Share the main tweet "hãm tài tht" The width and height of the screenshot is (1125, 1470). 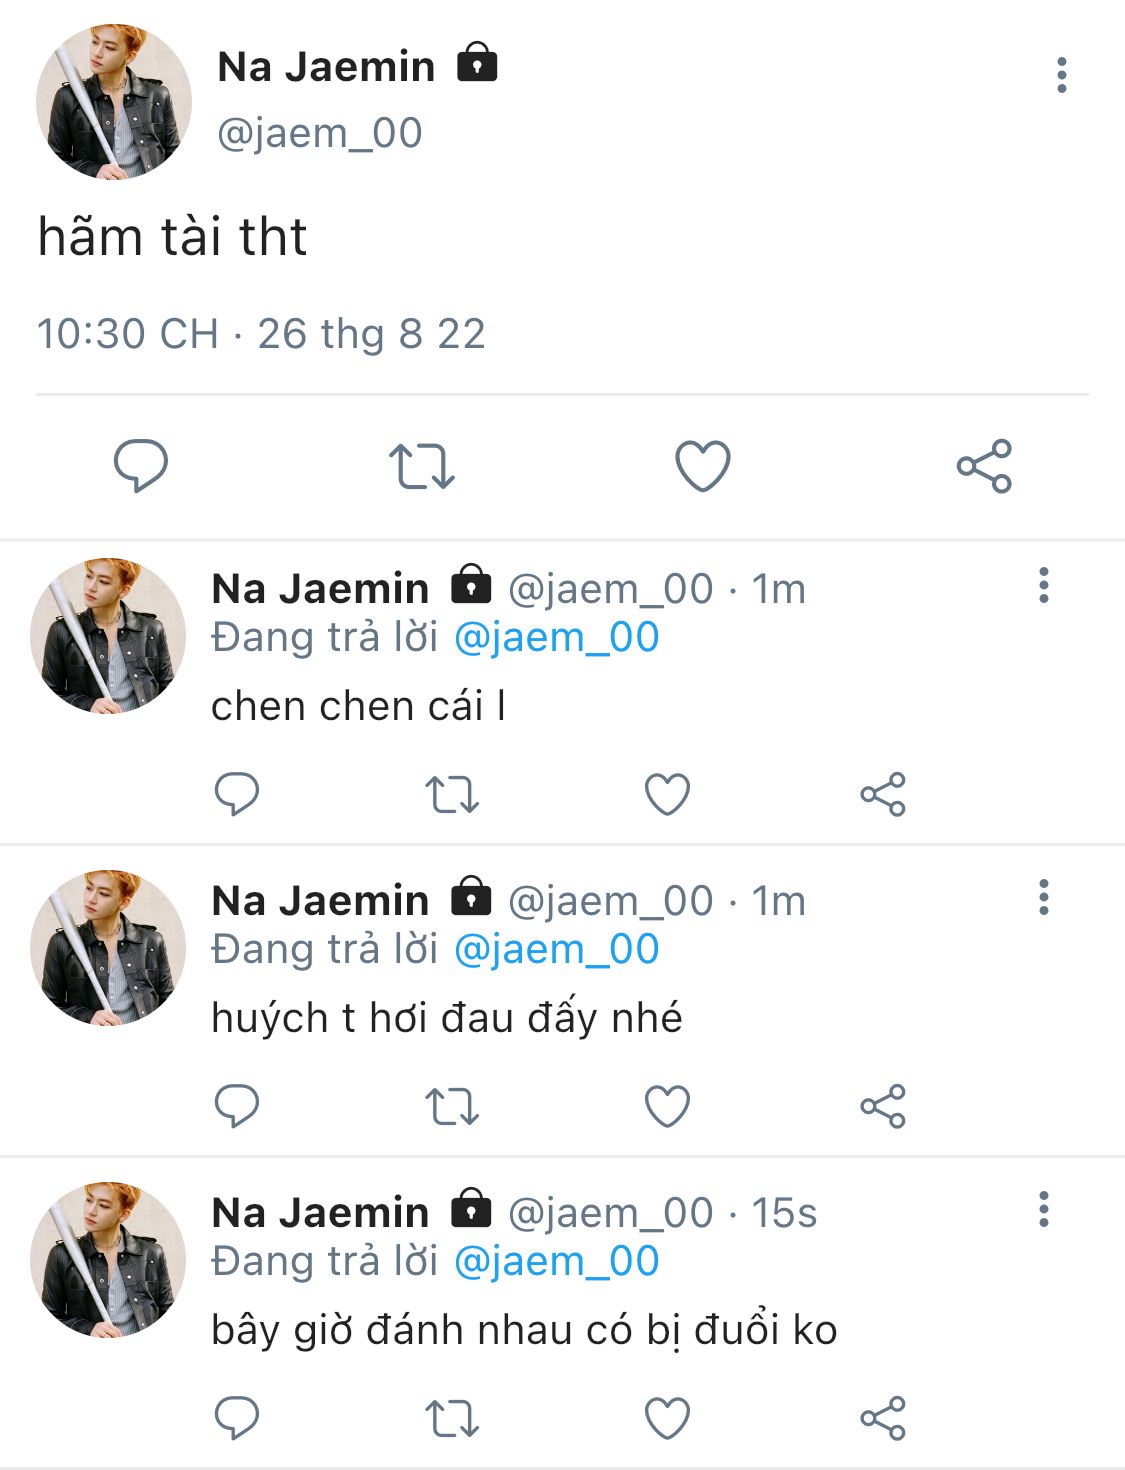click(984, 466)
